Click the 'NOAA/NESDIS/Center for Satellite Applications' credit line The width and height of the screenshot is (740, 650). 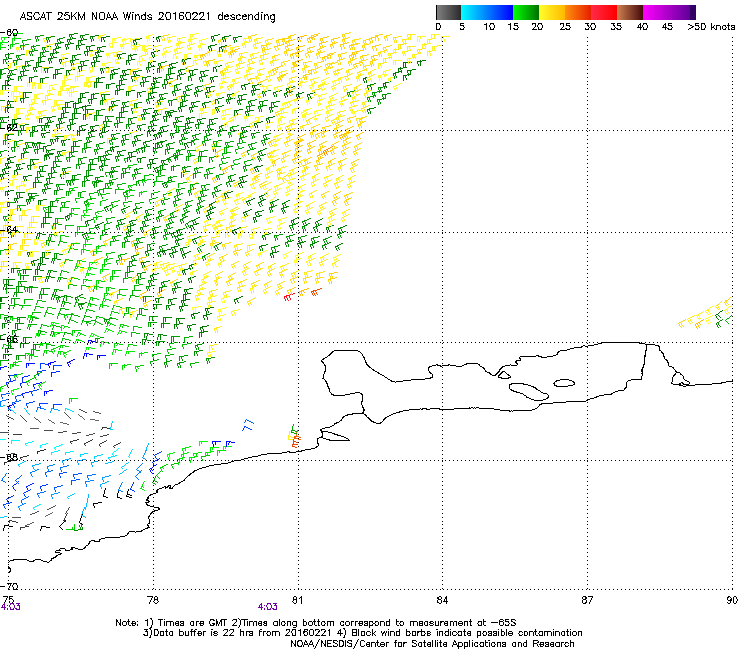coord(432,644)
